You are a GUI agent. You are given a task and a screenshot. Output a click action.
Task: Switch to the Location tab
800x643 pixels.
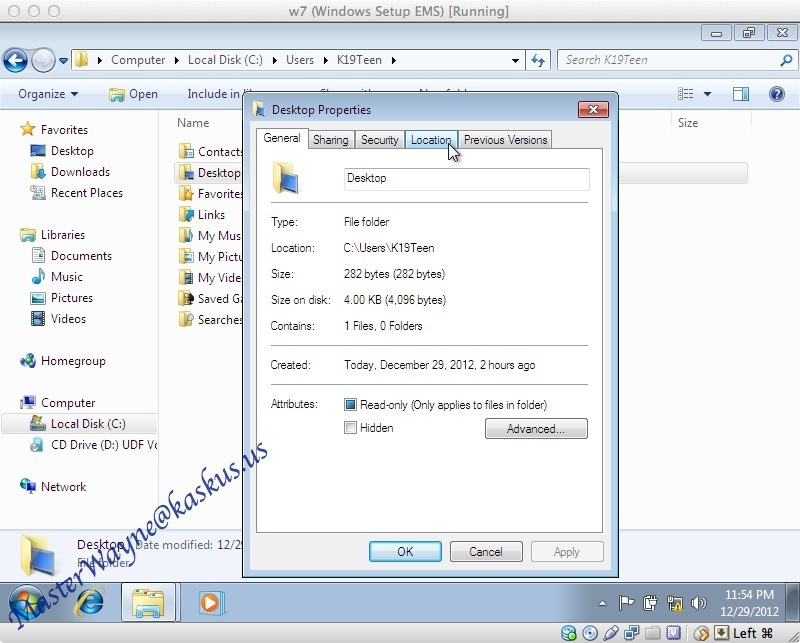coord(431,140)
